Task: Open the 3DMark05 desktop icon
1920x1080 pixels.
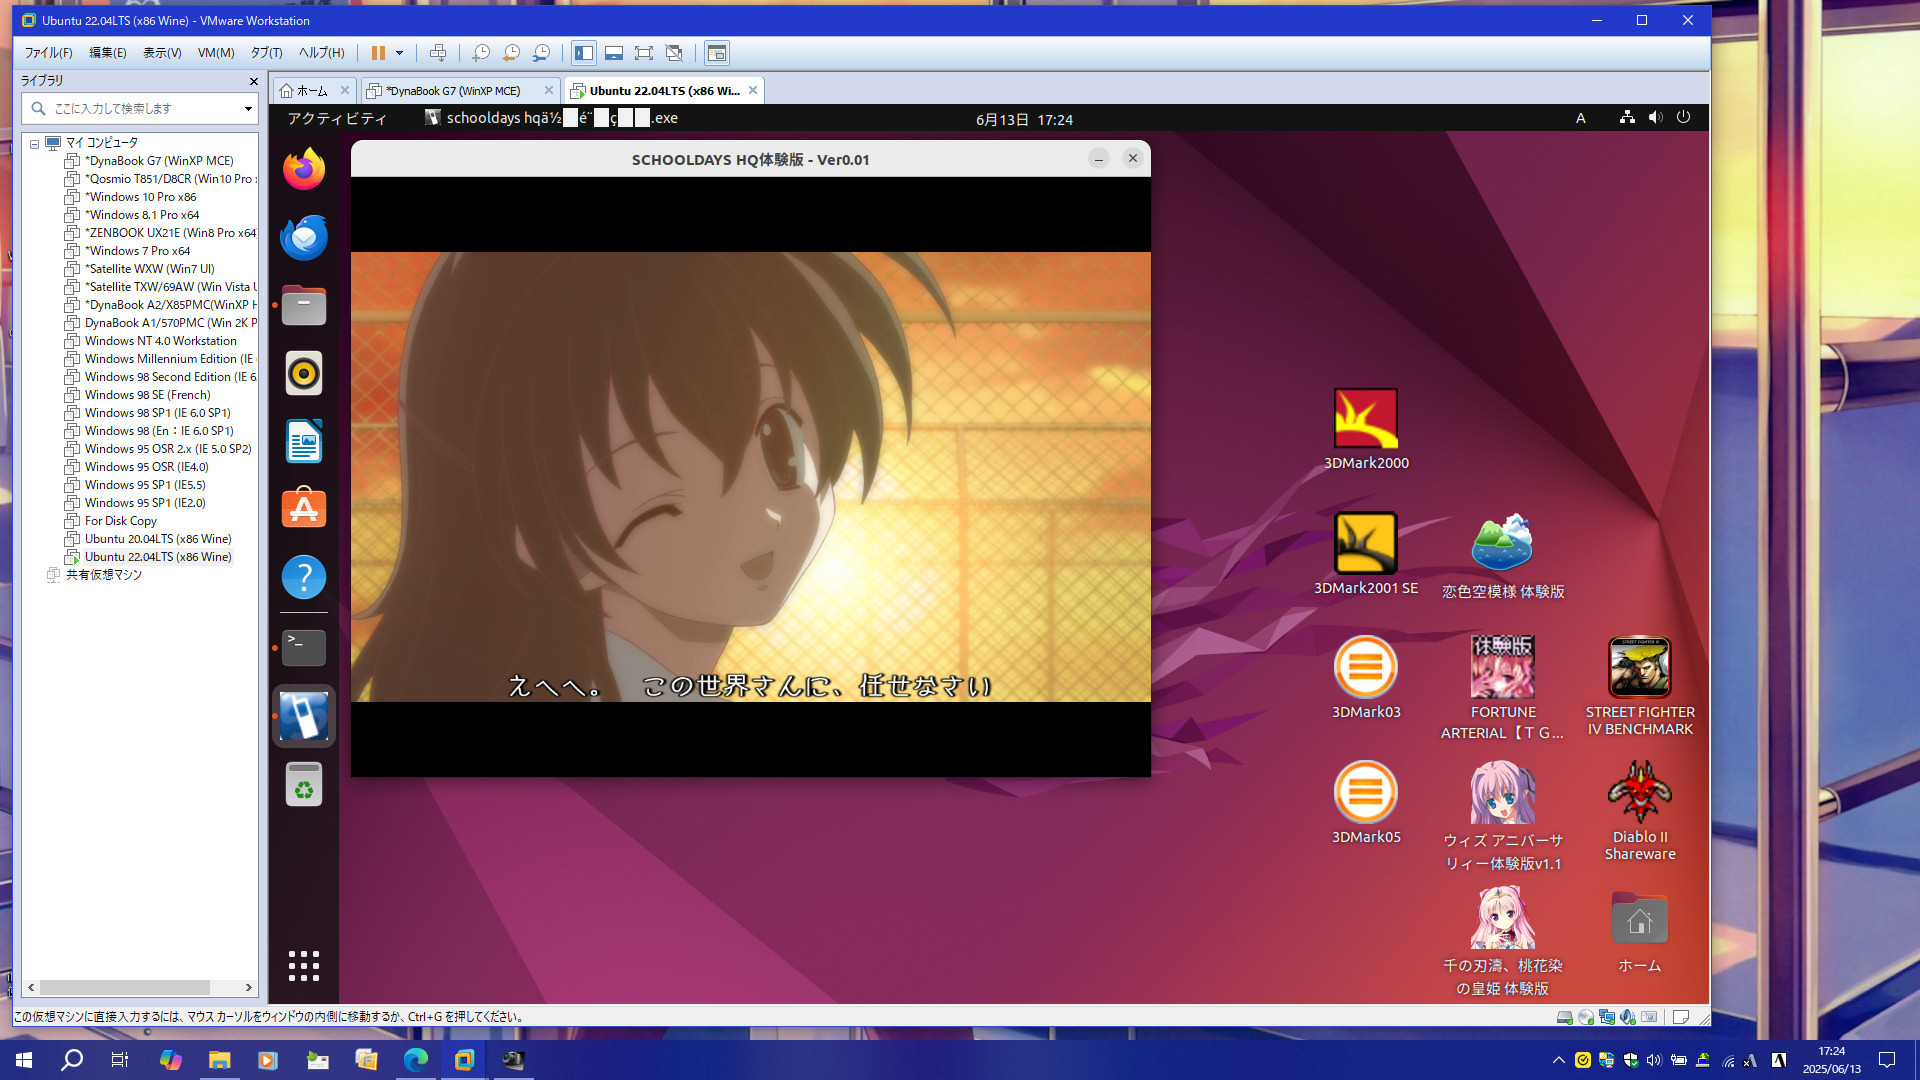Action: (1366, 803)
